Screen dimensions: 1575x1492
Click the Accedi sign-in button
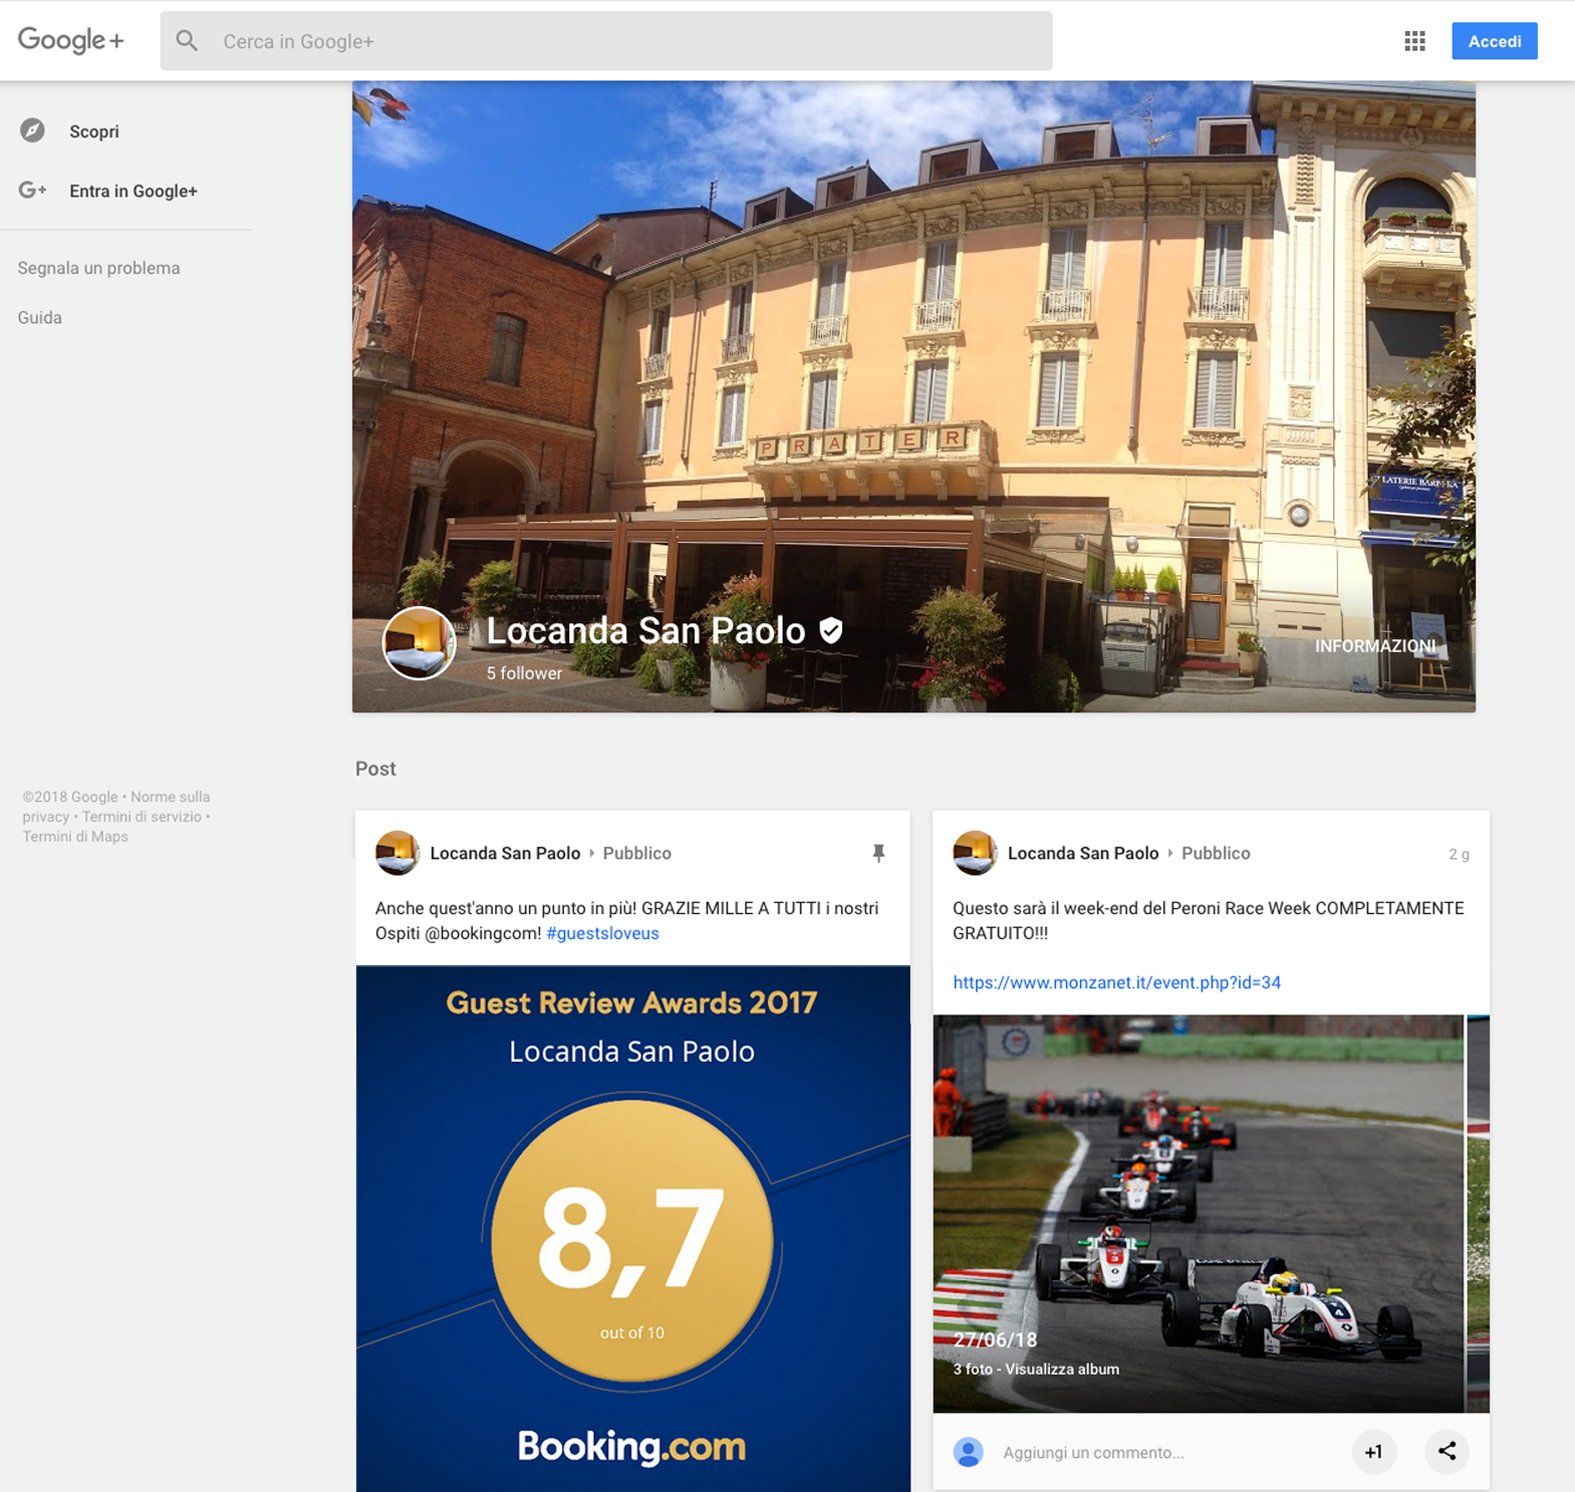1494,41
